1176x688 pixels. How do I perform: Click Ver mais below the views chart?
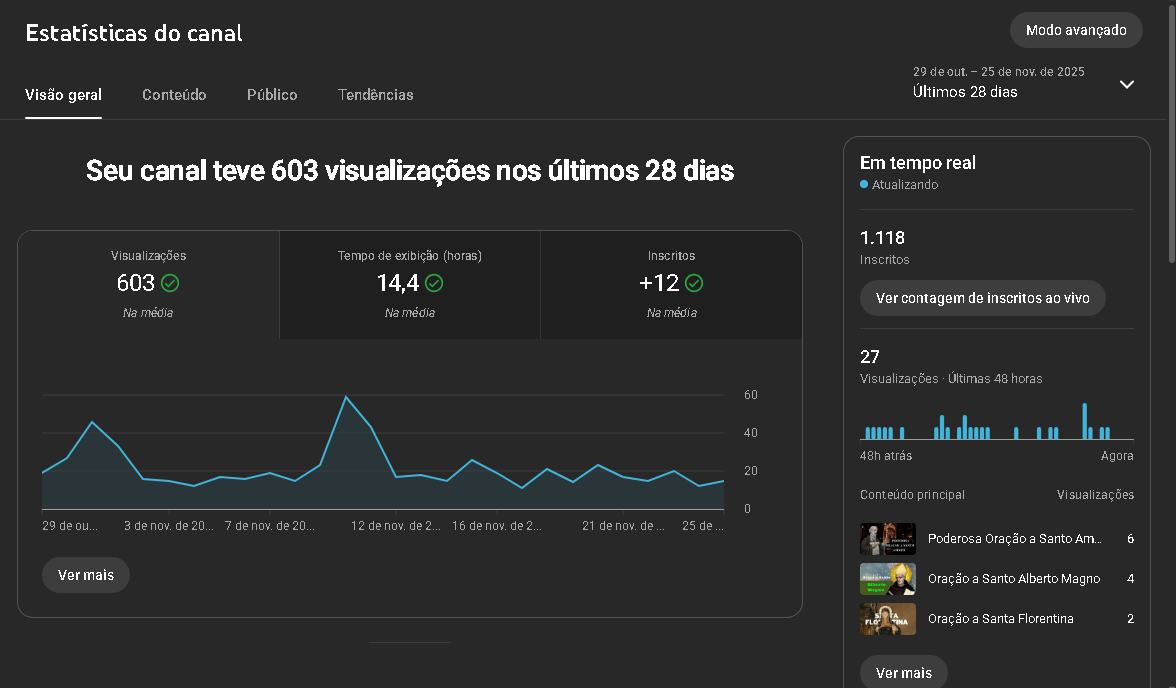[x=86, y=575]
